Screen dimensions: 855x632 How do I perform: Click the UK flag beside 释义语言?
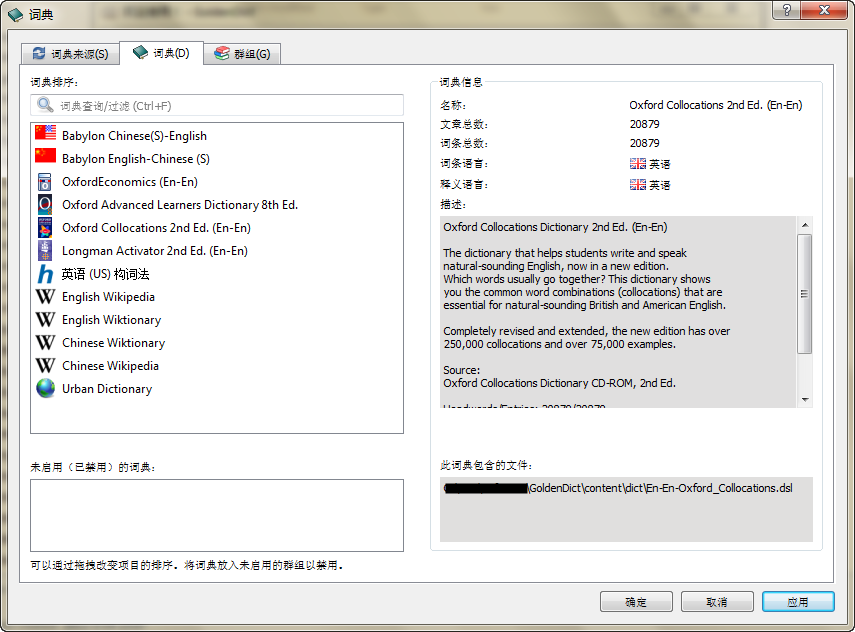pyautogui.click(x=637, y=184)
